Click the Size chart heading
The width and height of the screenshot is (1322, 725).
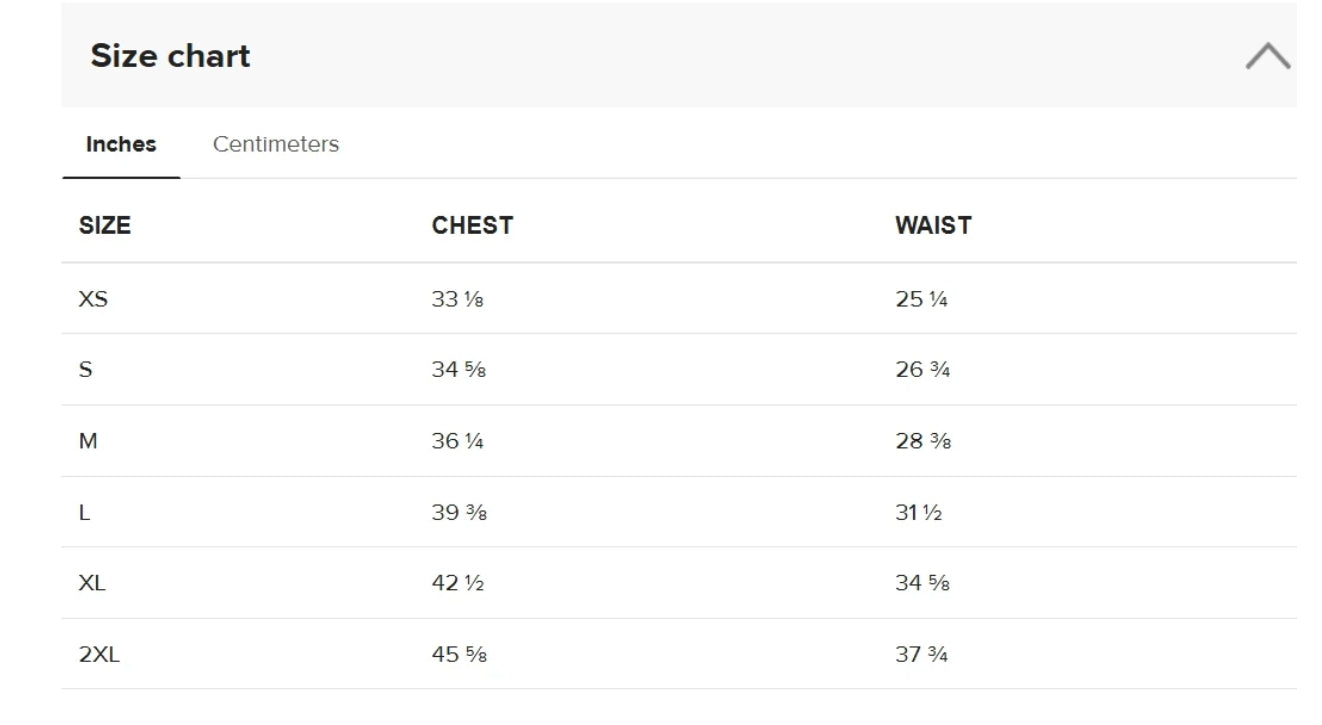tap(170, 56)
